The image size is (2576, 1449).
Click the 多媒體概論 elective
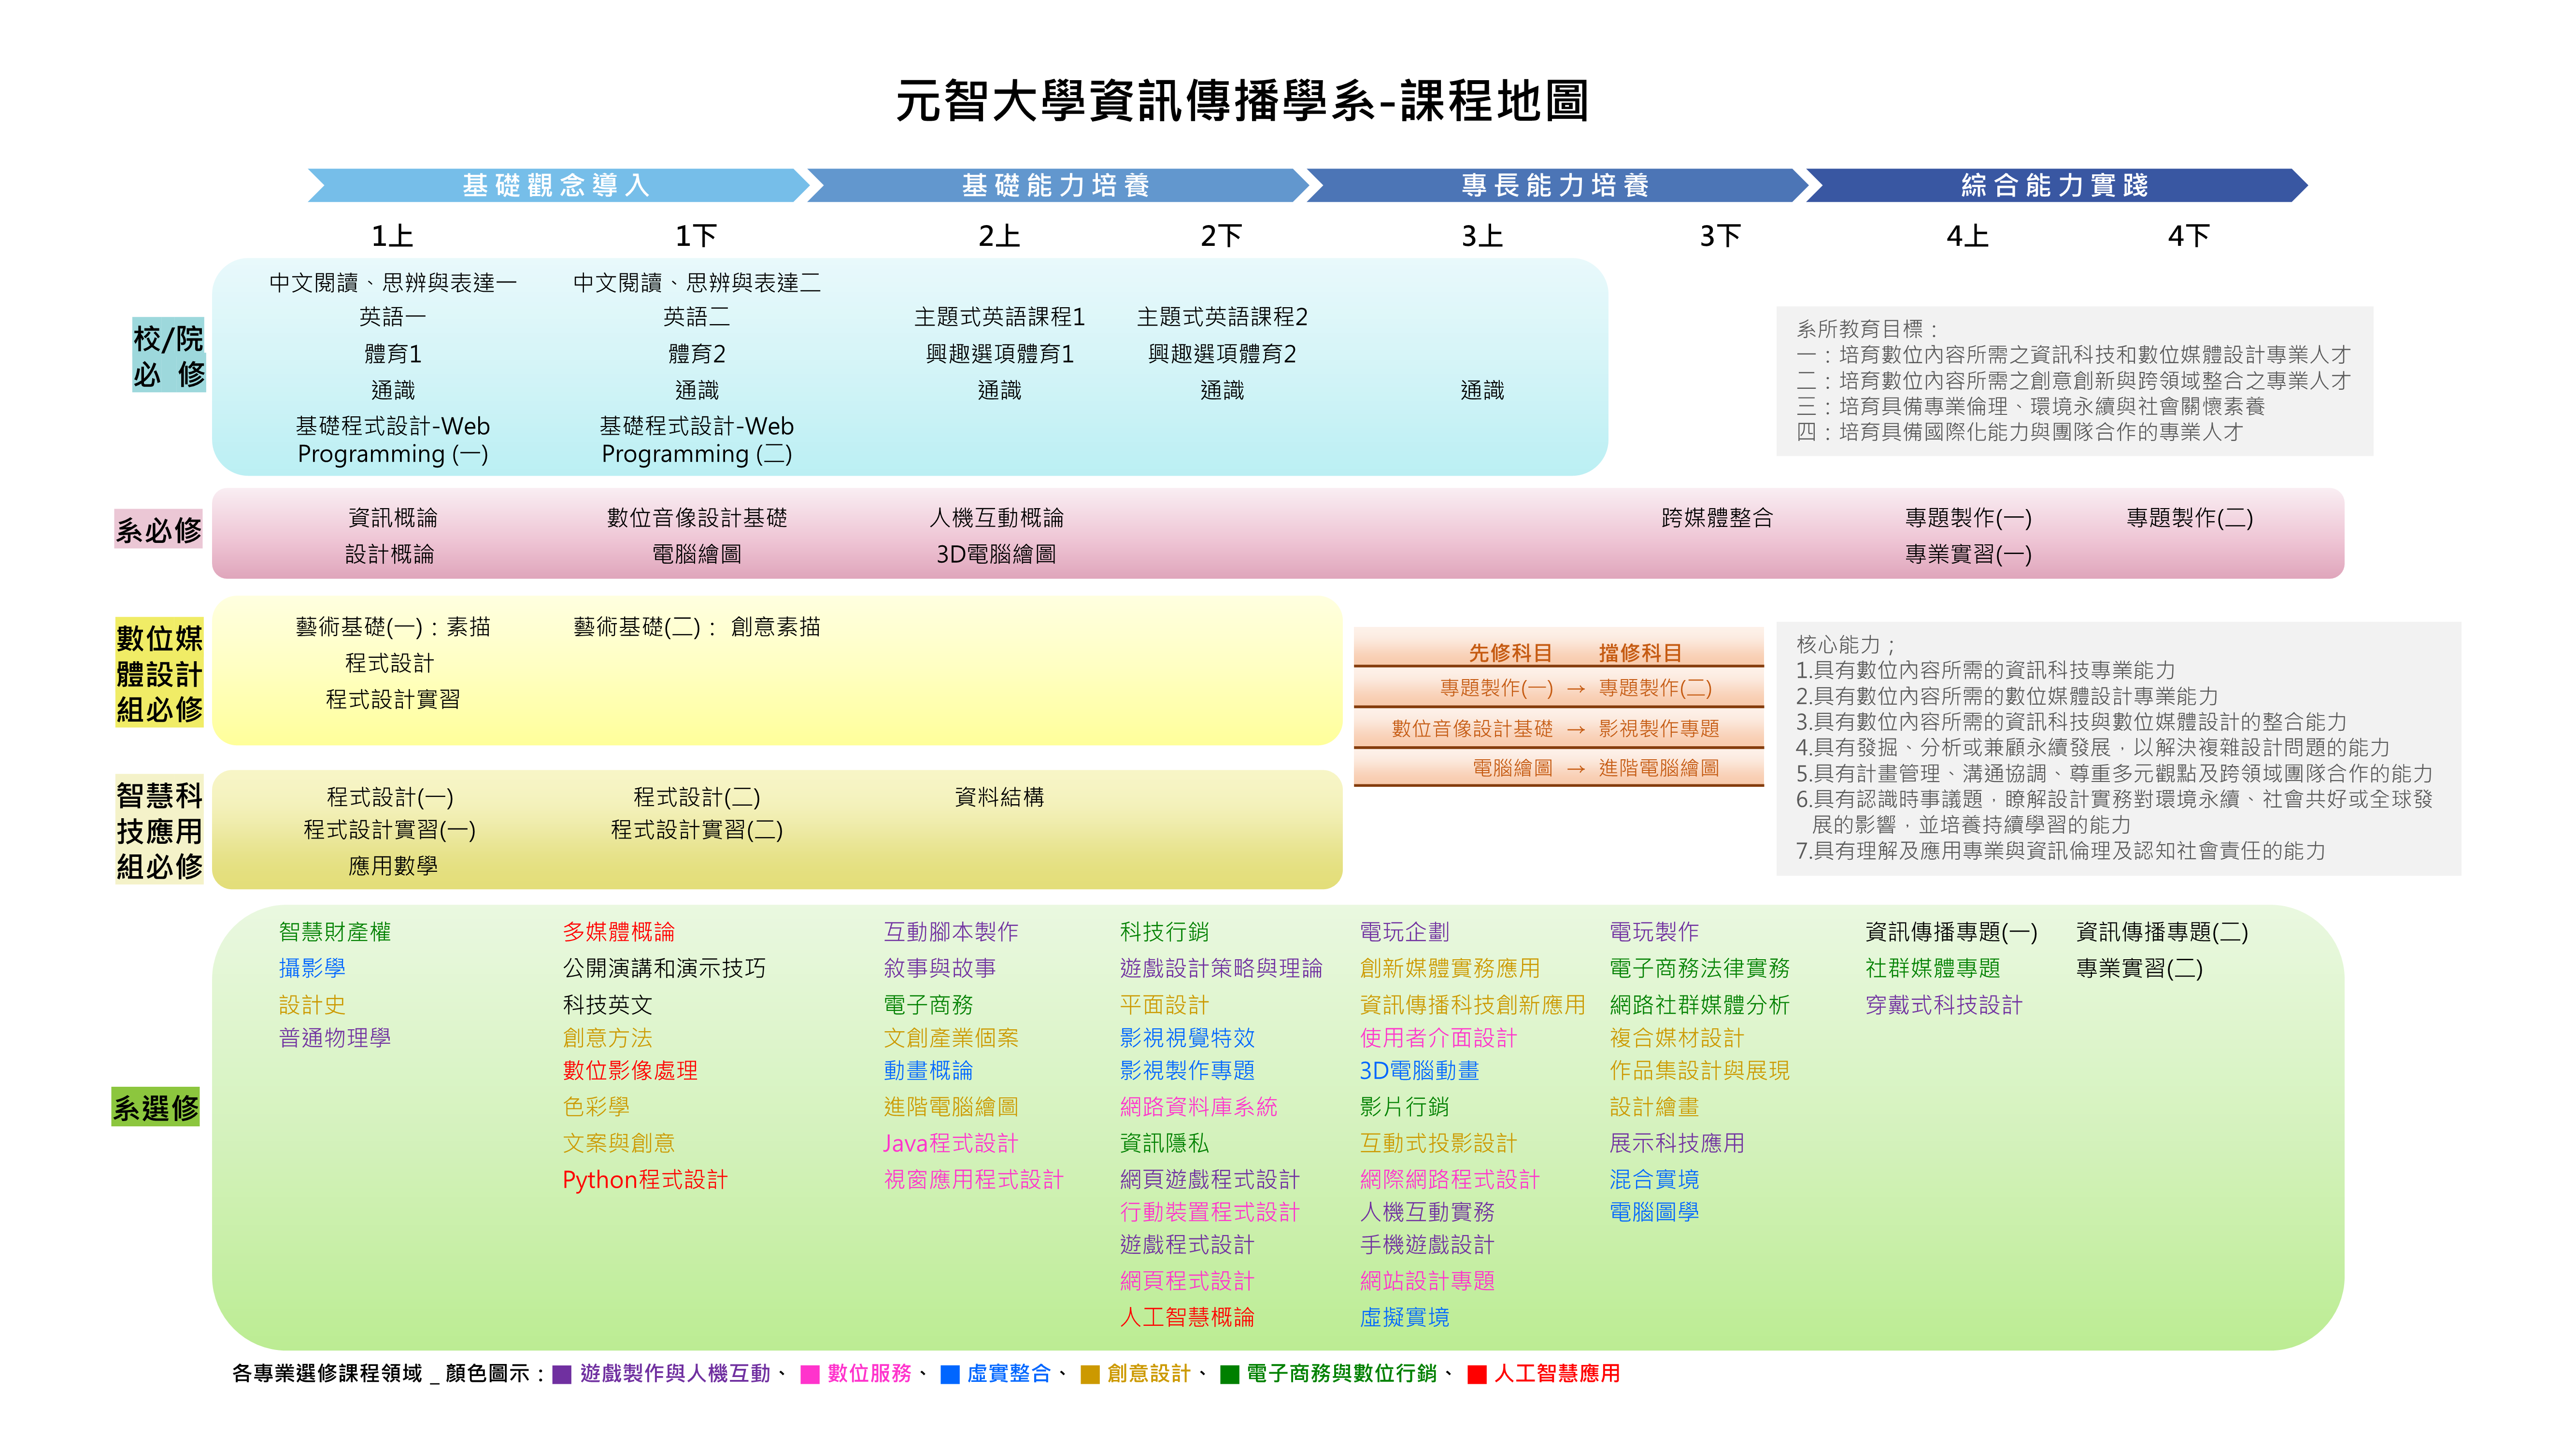(x=619, y=932)
